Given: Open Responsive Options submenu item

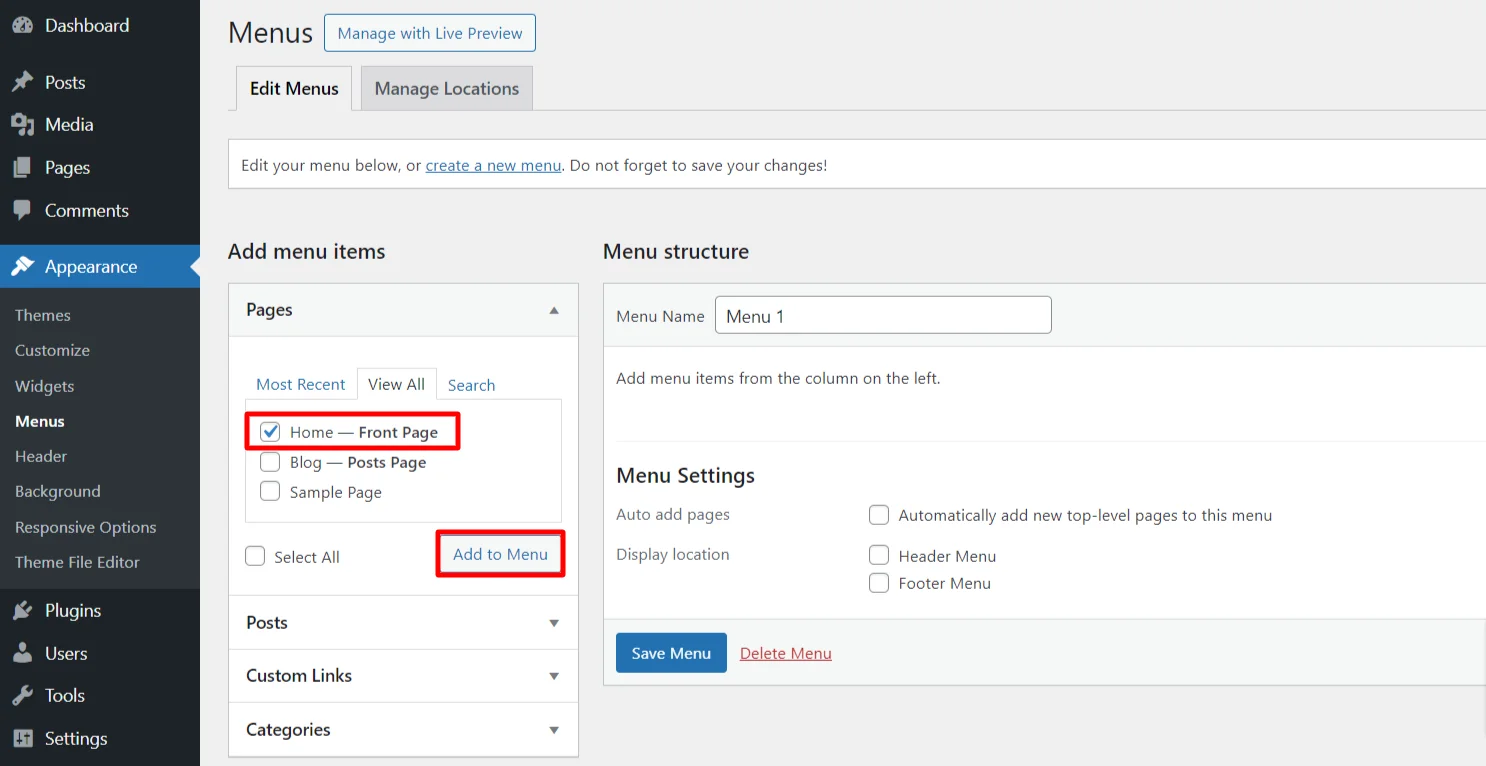Looking at the screenshot, I should click(86, 527).
